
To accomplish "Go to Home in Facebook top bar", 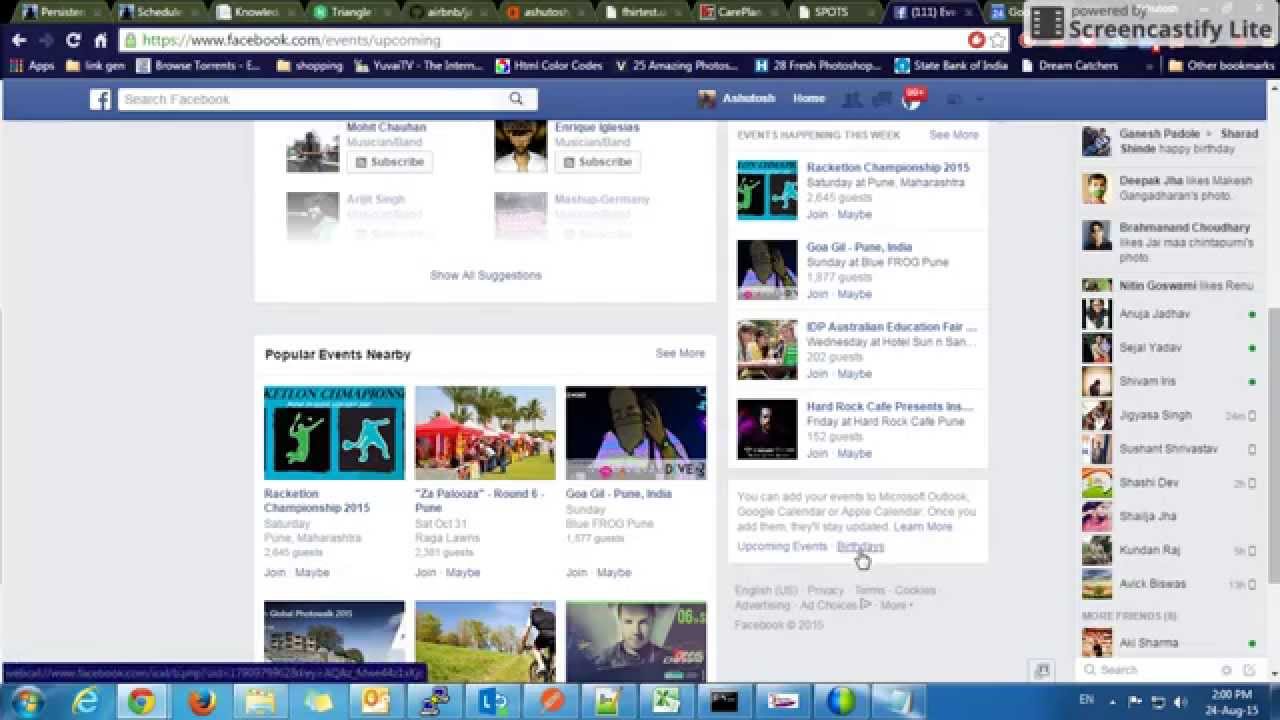I will click(809, 99).
